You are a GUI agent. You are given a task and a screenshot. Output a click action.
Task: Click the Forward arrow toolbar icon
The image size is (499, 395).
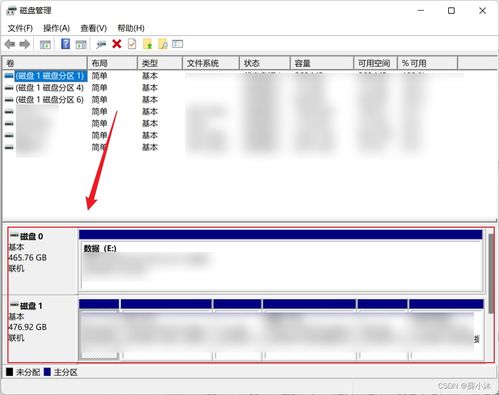(x=25, y=44)
